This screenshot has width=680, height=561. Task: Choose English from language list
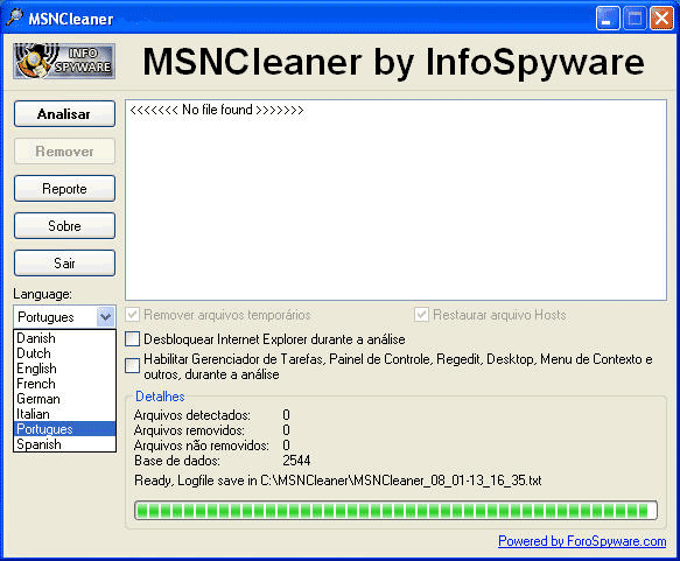click(x=65, y=368)
